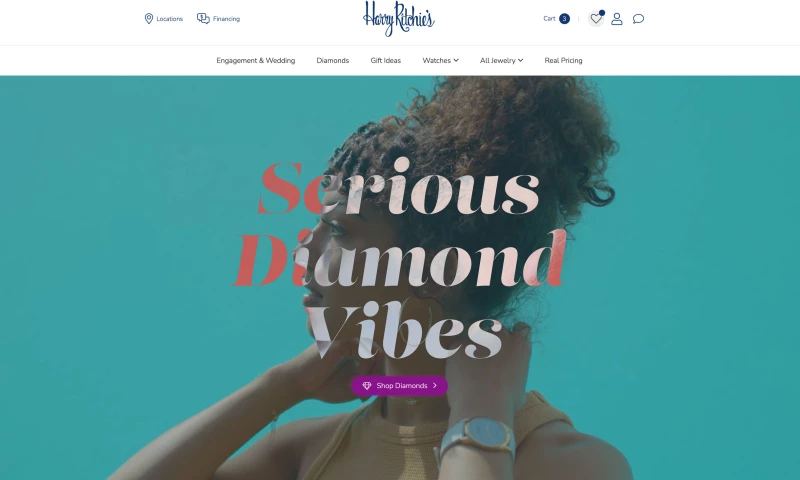Image resolution: width=800 pixels, height=480 pixels.
Task: Go home via Harry Ritchie's logo
Action: [398, 19]
